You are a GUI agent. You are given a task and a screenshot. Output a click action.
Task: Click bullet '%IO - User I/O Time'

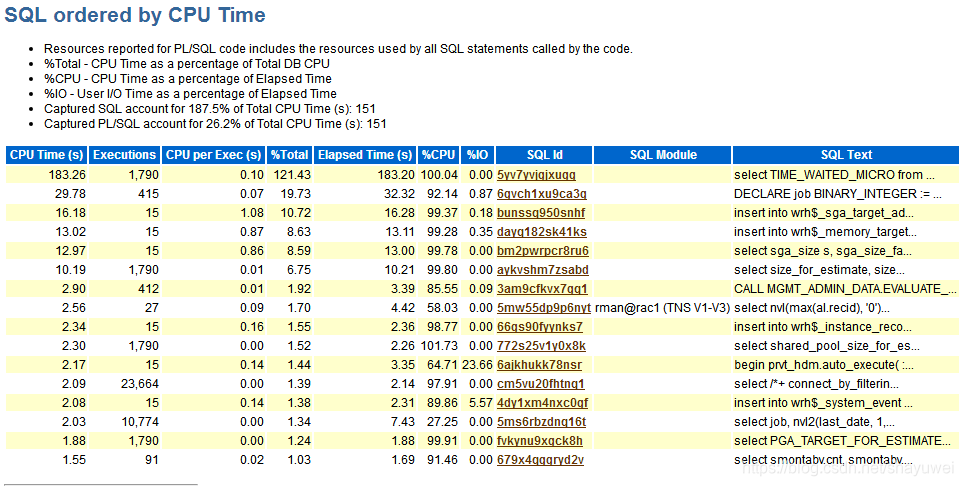coord(190,94)
